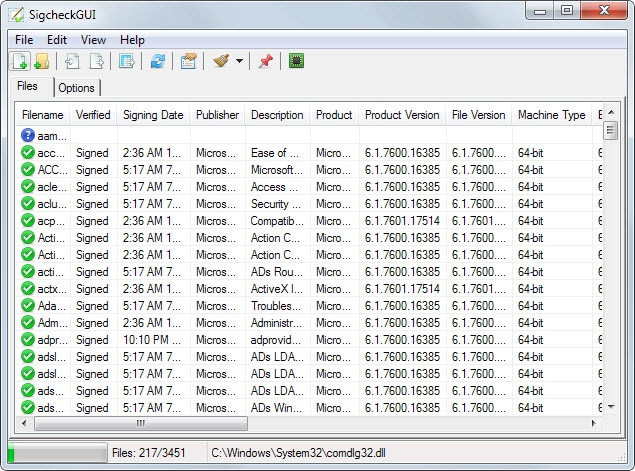Image resolution: width=635 pixels, height=471 pixels.
Task: Select the 'Compatib...' description cell
Action: click(277, 221)
